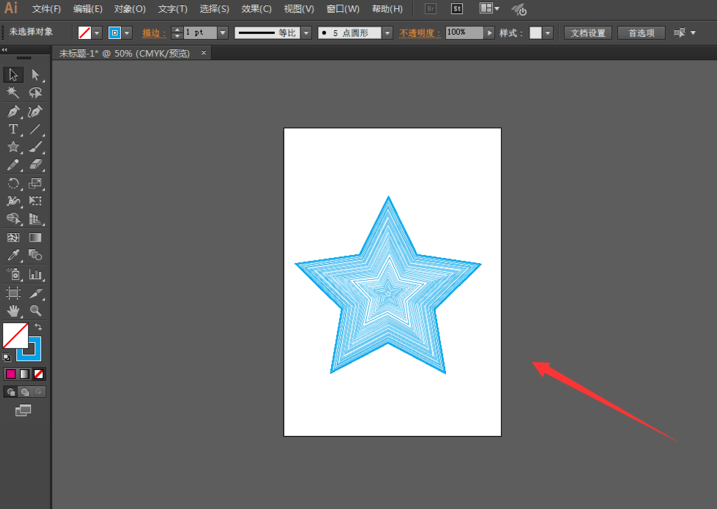
Task: Click the 文档设置 button
Action: [588, 33]
